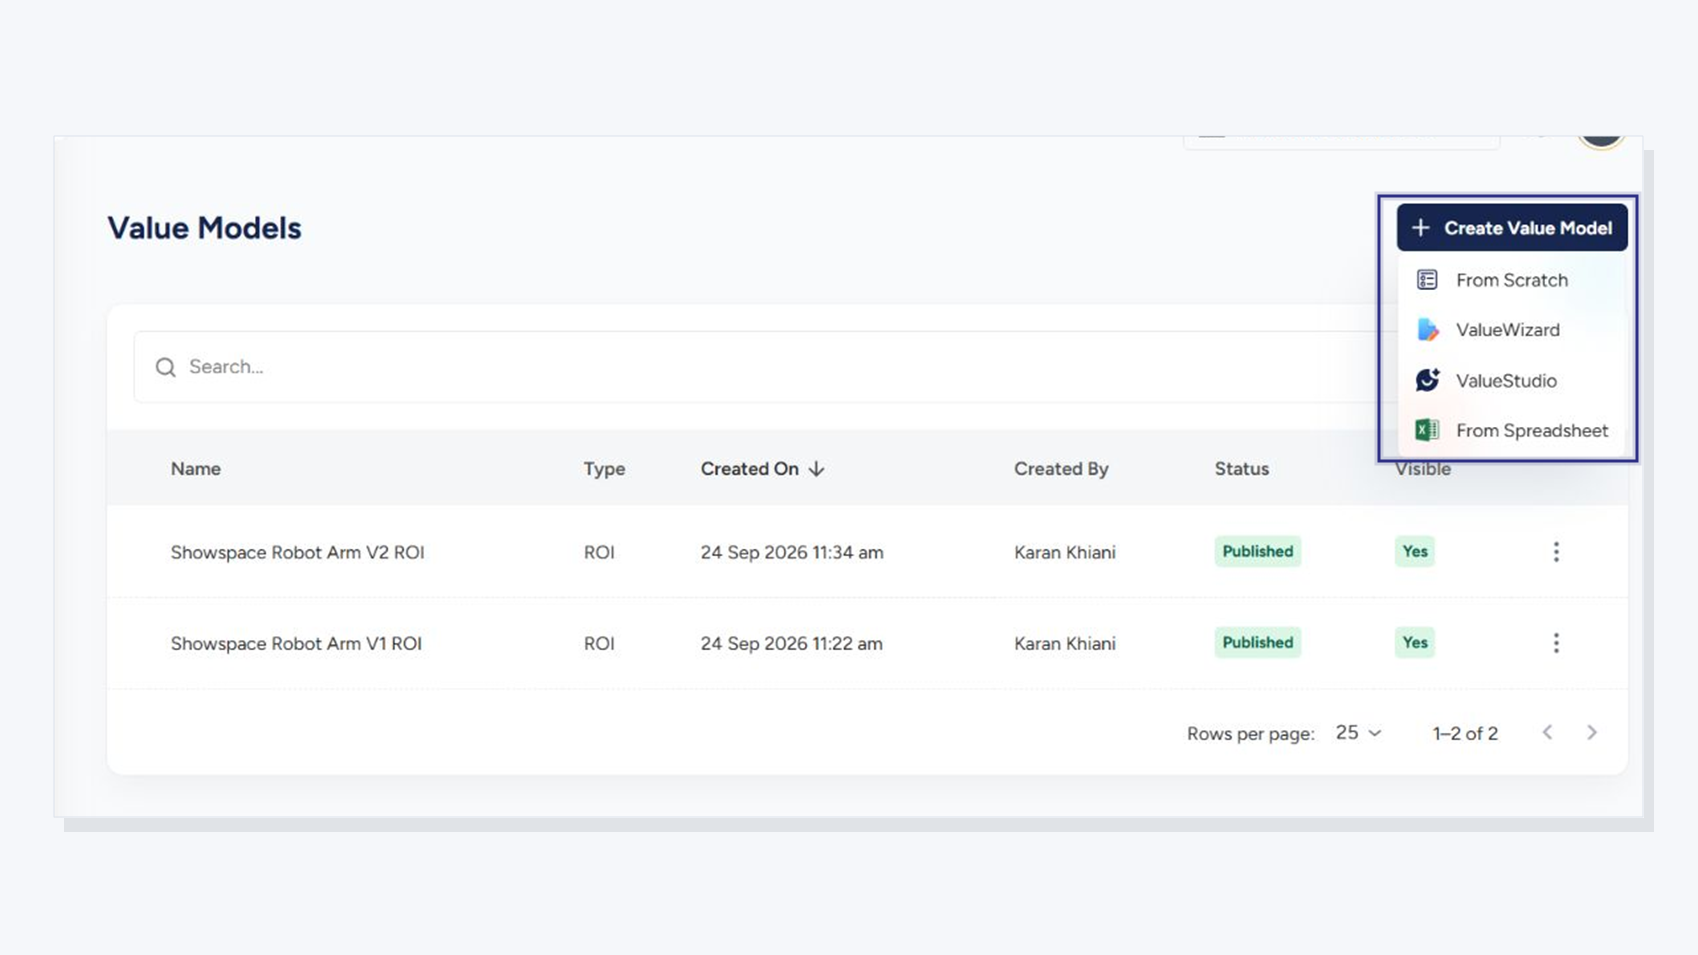Go to next page chevron
1698x955 pixels.
pos(1592,733)
